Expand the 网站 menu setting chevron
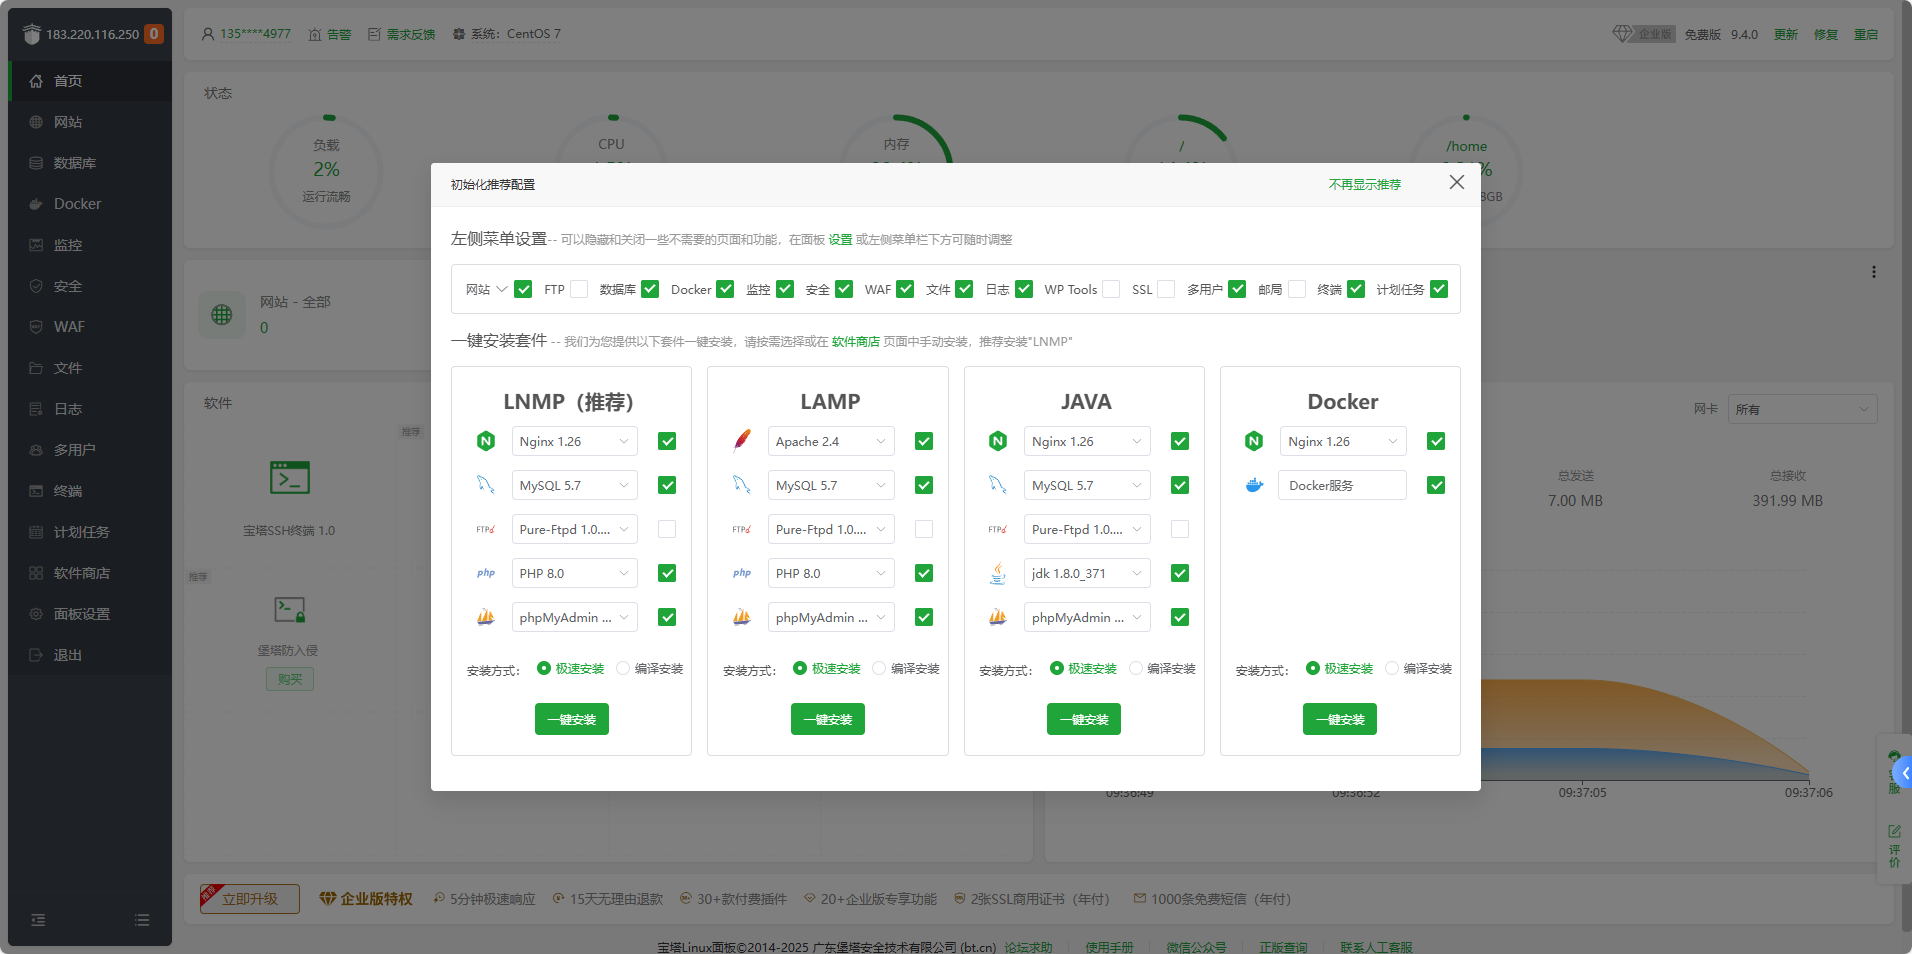 (x=502, y=289)
